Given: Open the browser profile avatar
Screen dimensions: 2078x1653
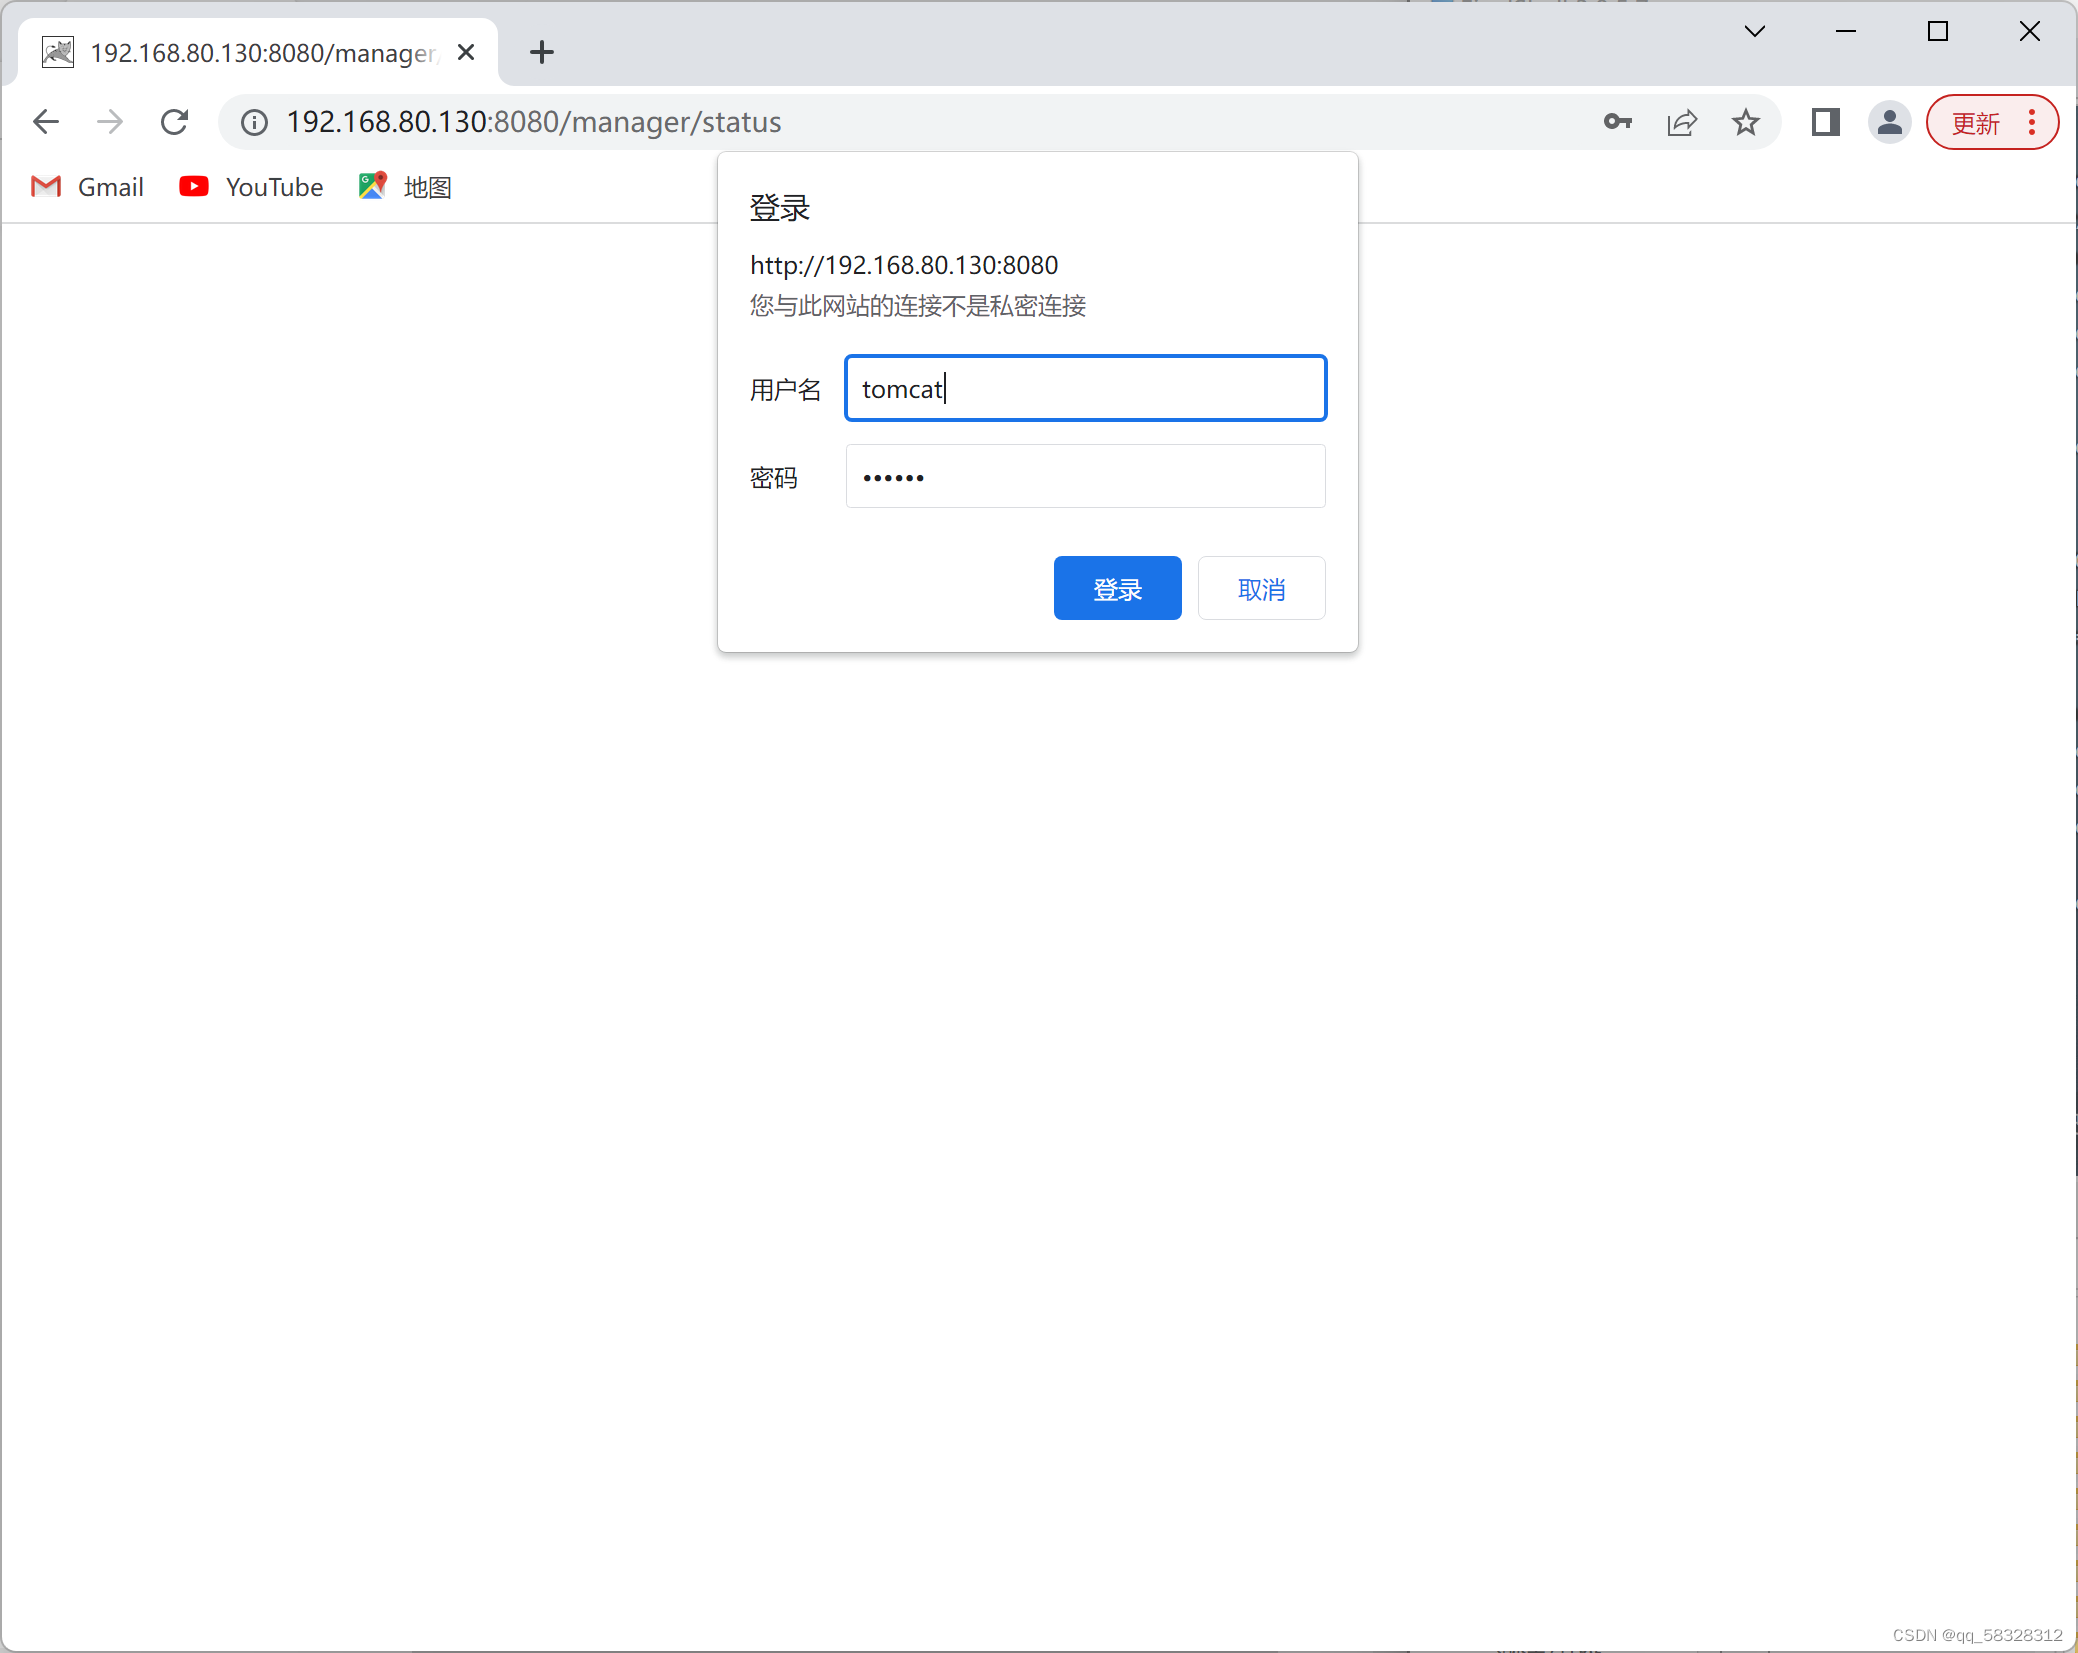Looking at the screenshot, I should [1889, 122].
